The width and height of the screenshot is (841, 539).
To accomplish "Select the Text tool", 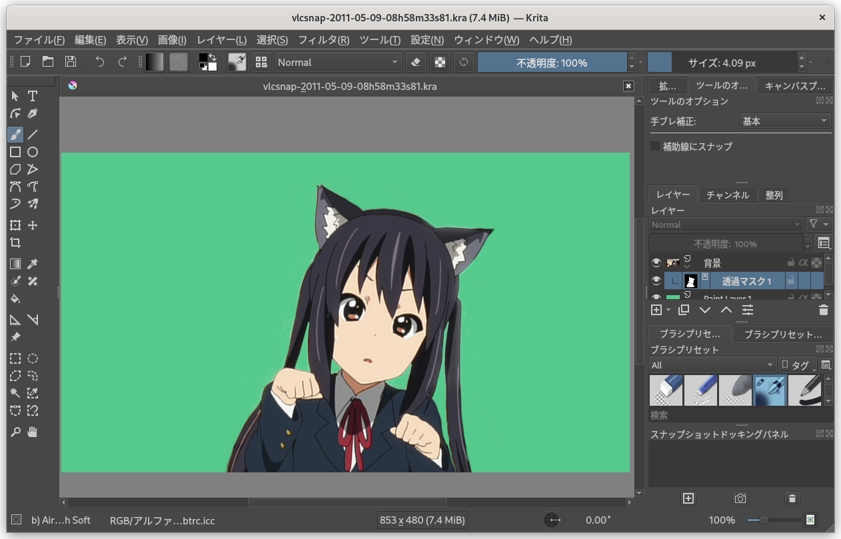I will pos(33,96).
